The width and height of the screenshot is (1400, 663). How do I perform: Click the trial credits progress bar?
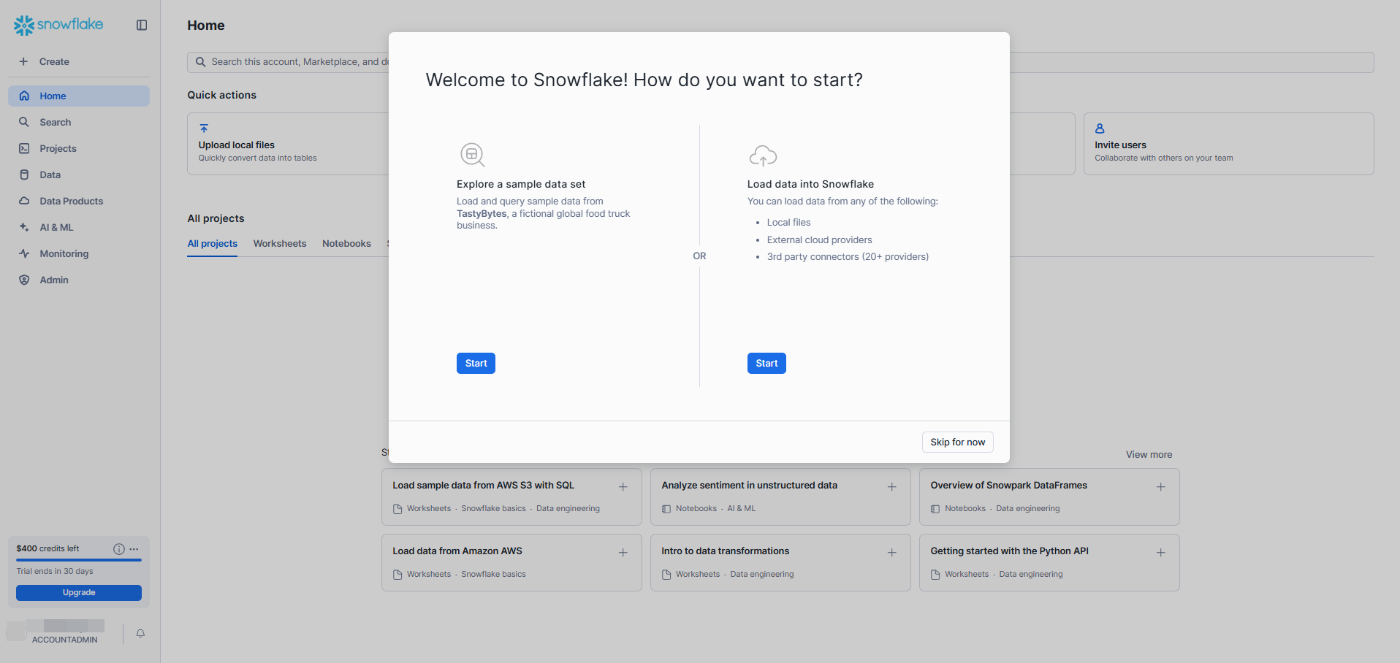79,560
